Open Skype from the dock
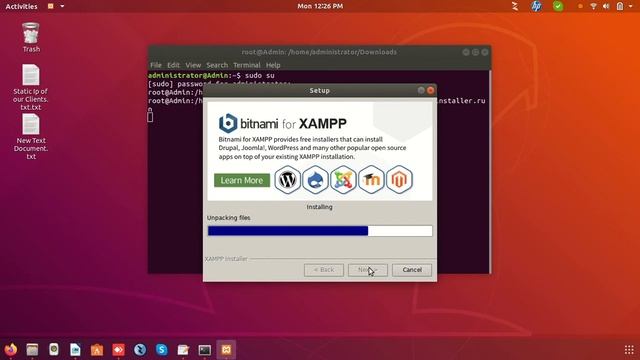Screen dimensions: 640x360 (162, 350)
